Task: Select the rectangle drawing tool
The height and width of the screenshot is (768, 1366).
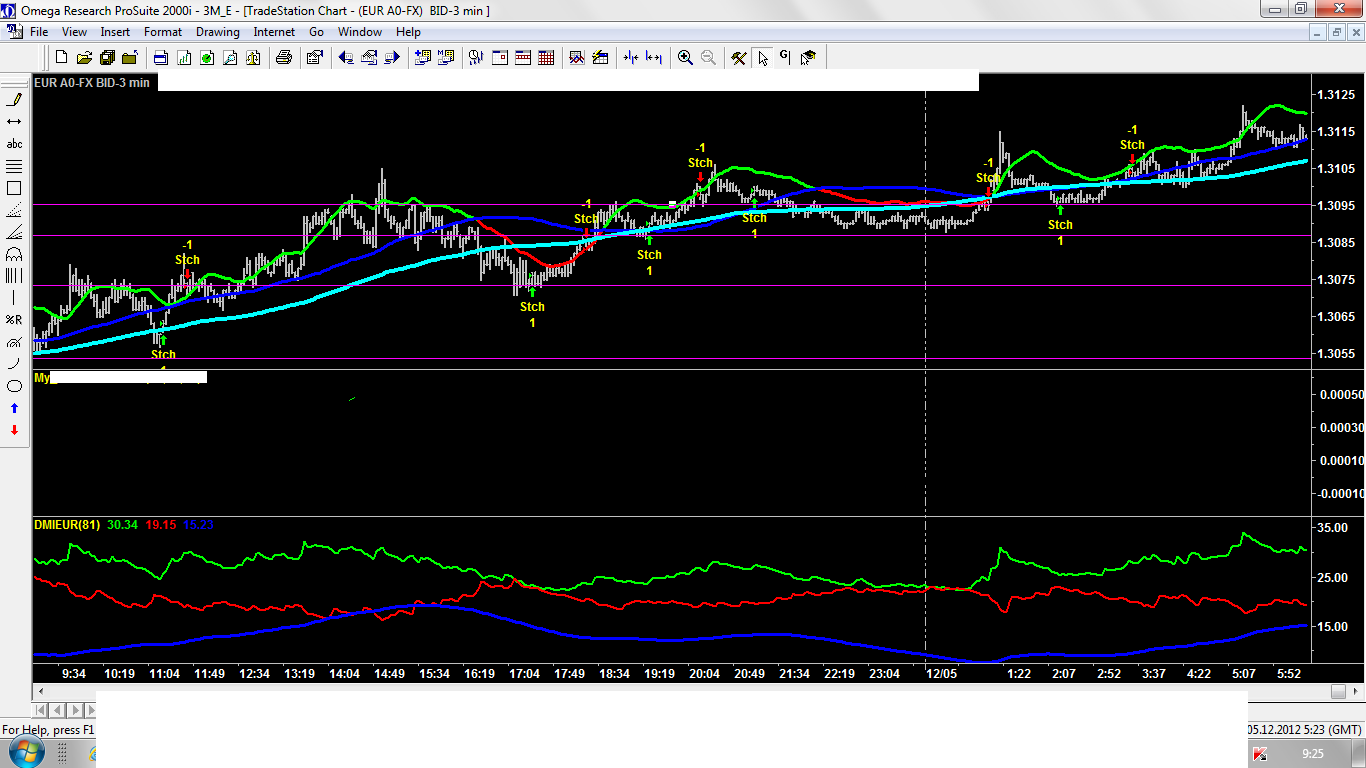Action: (x=14, y=188)
